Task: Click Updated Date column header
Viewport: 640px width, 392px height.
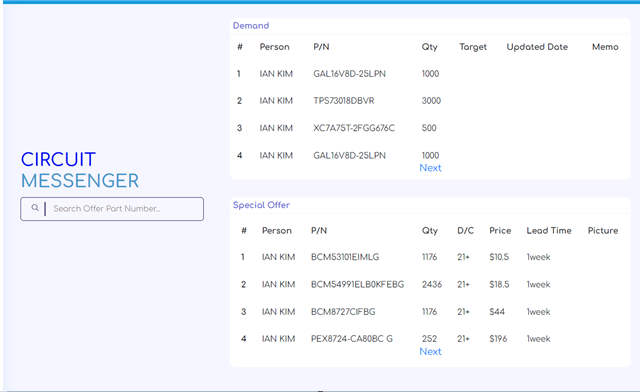Action: [x=537, y=47]
